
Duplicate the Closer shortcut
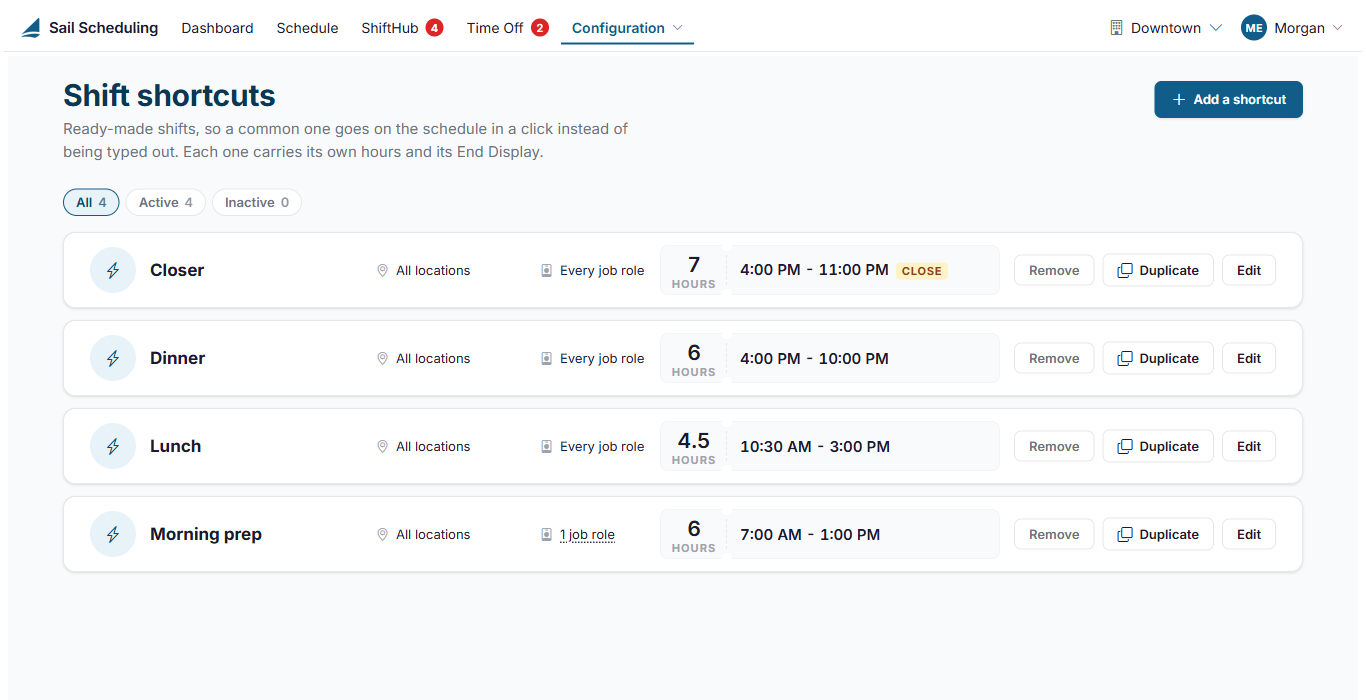(1158, 270)
